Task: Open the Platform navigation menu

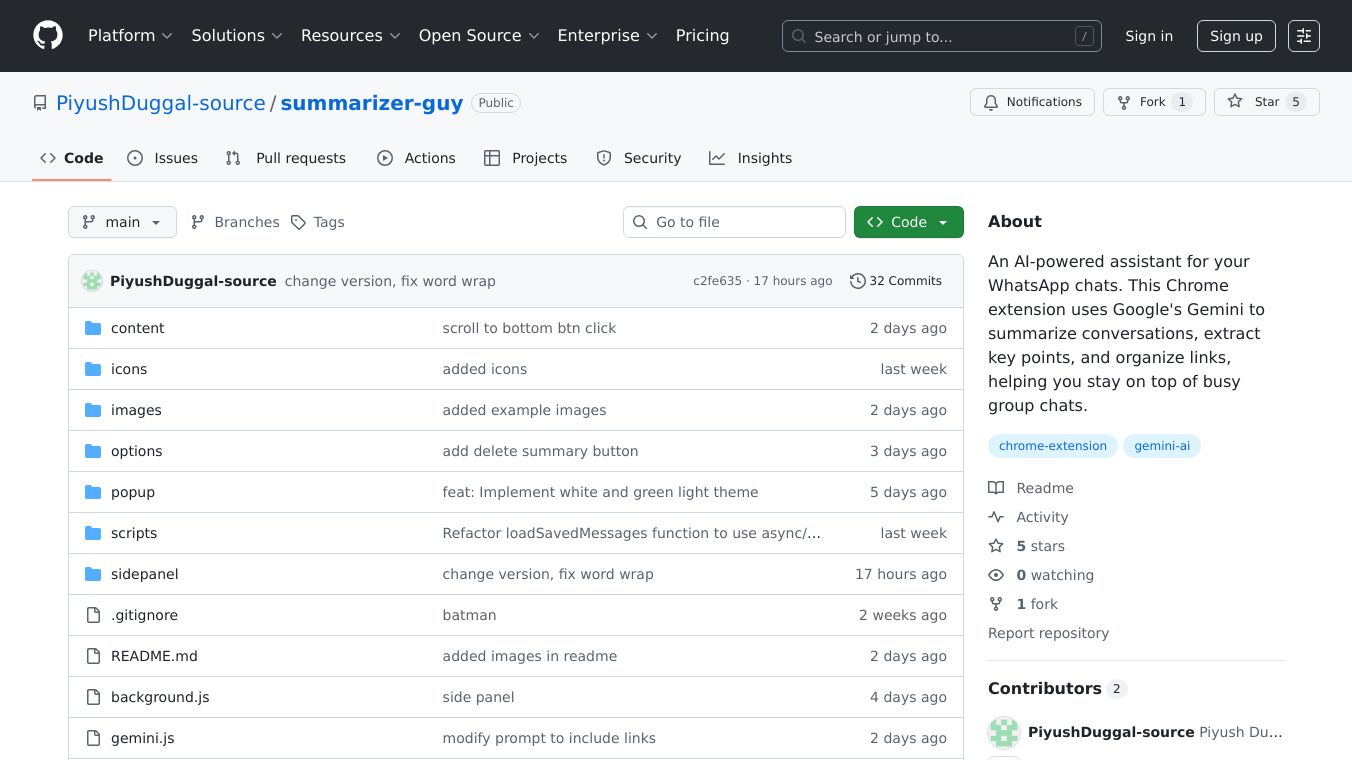Action: pos(130,36)
